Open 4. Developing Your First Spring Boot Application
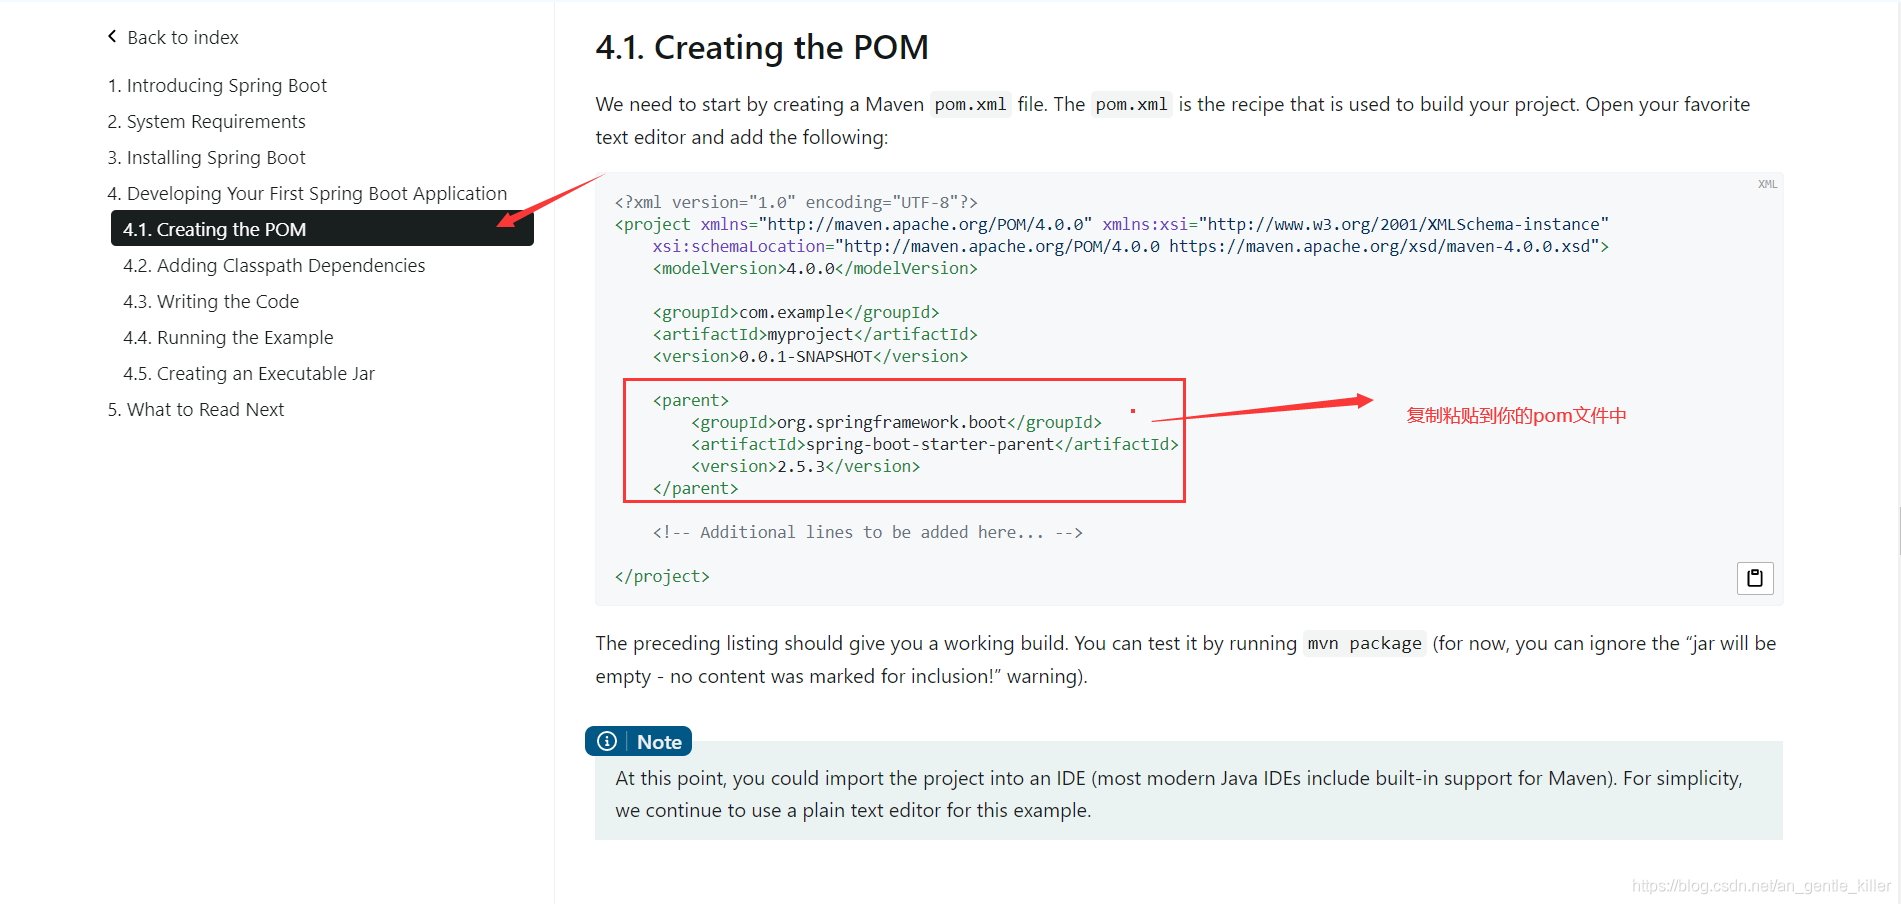The image size is (1901, 904). (307, 194)
